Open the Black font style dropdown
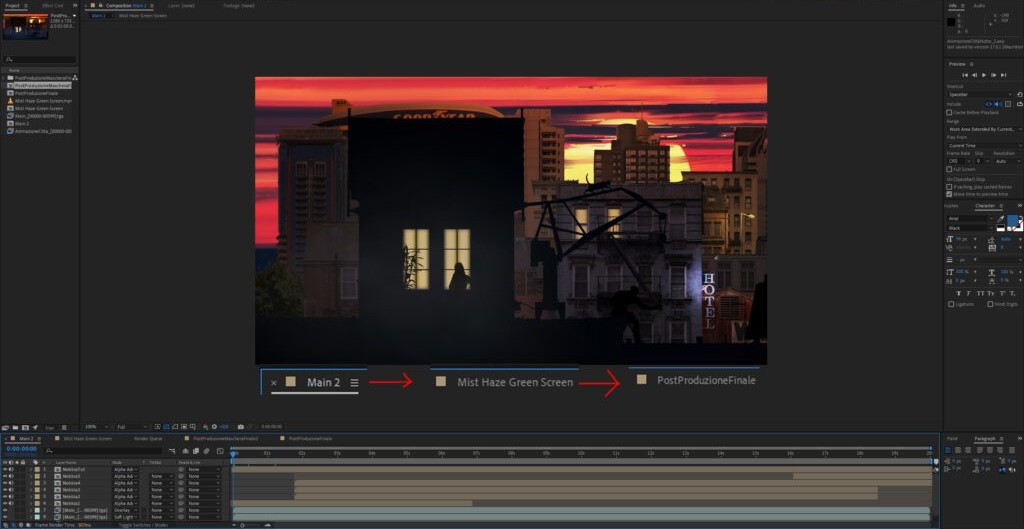Screen dimensions: 1024x529 coord(970,228)
